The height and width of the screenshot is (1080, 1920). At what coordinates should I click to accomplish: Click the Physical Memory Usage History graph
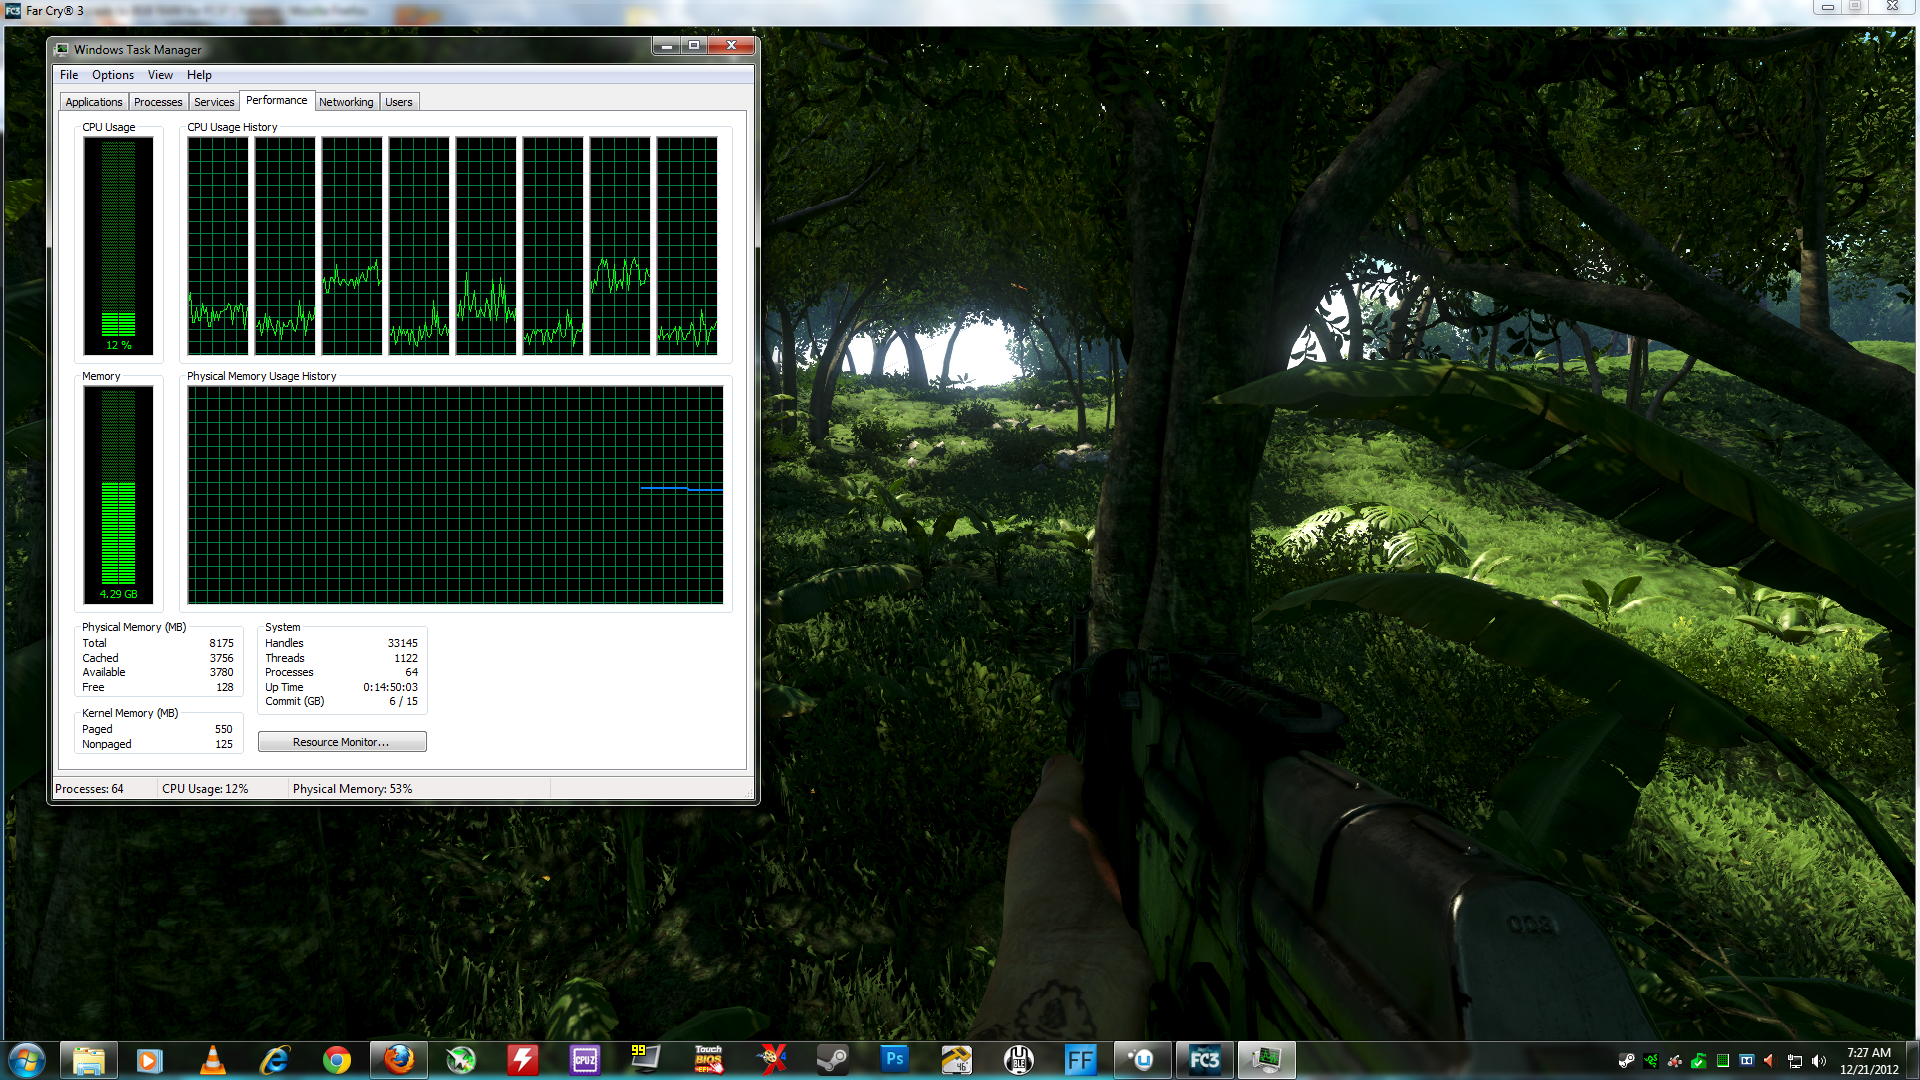point(455,495)
